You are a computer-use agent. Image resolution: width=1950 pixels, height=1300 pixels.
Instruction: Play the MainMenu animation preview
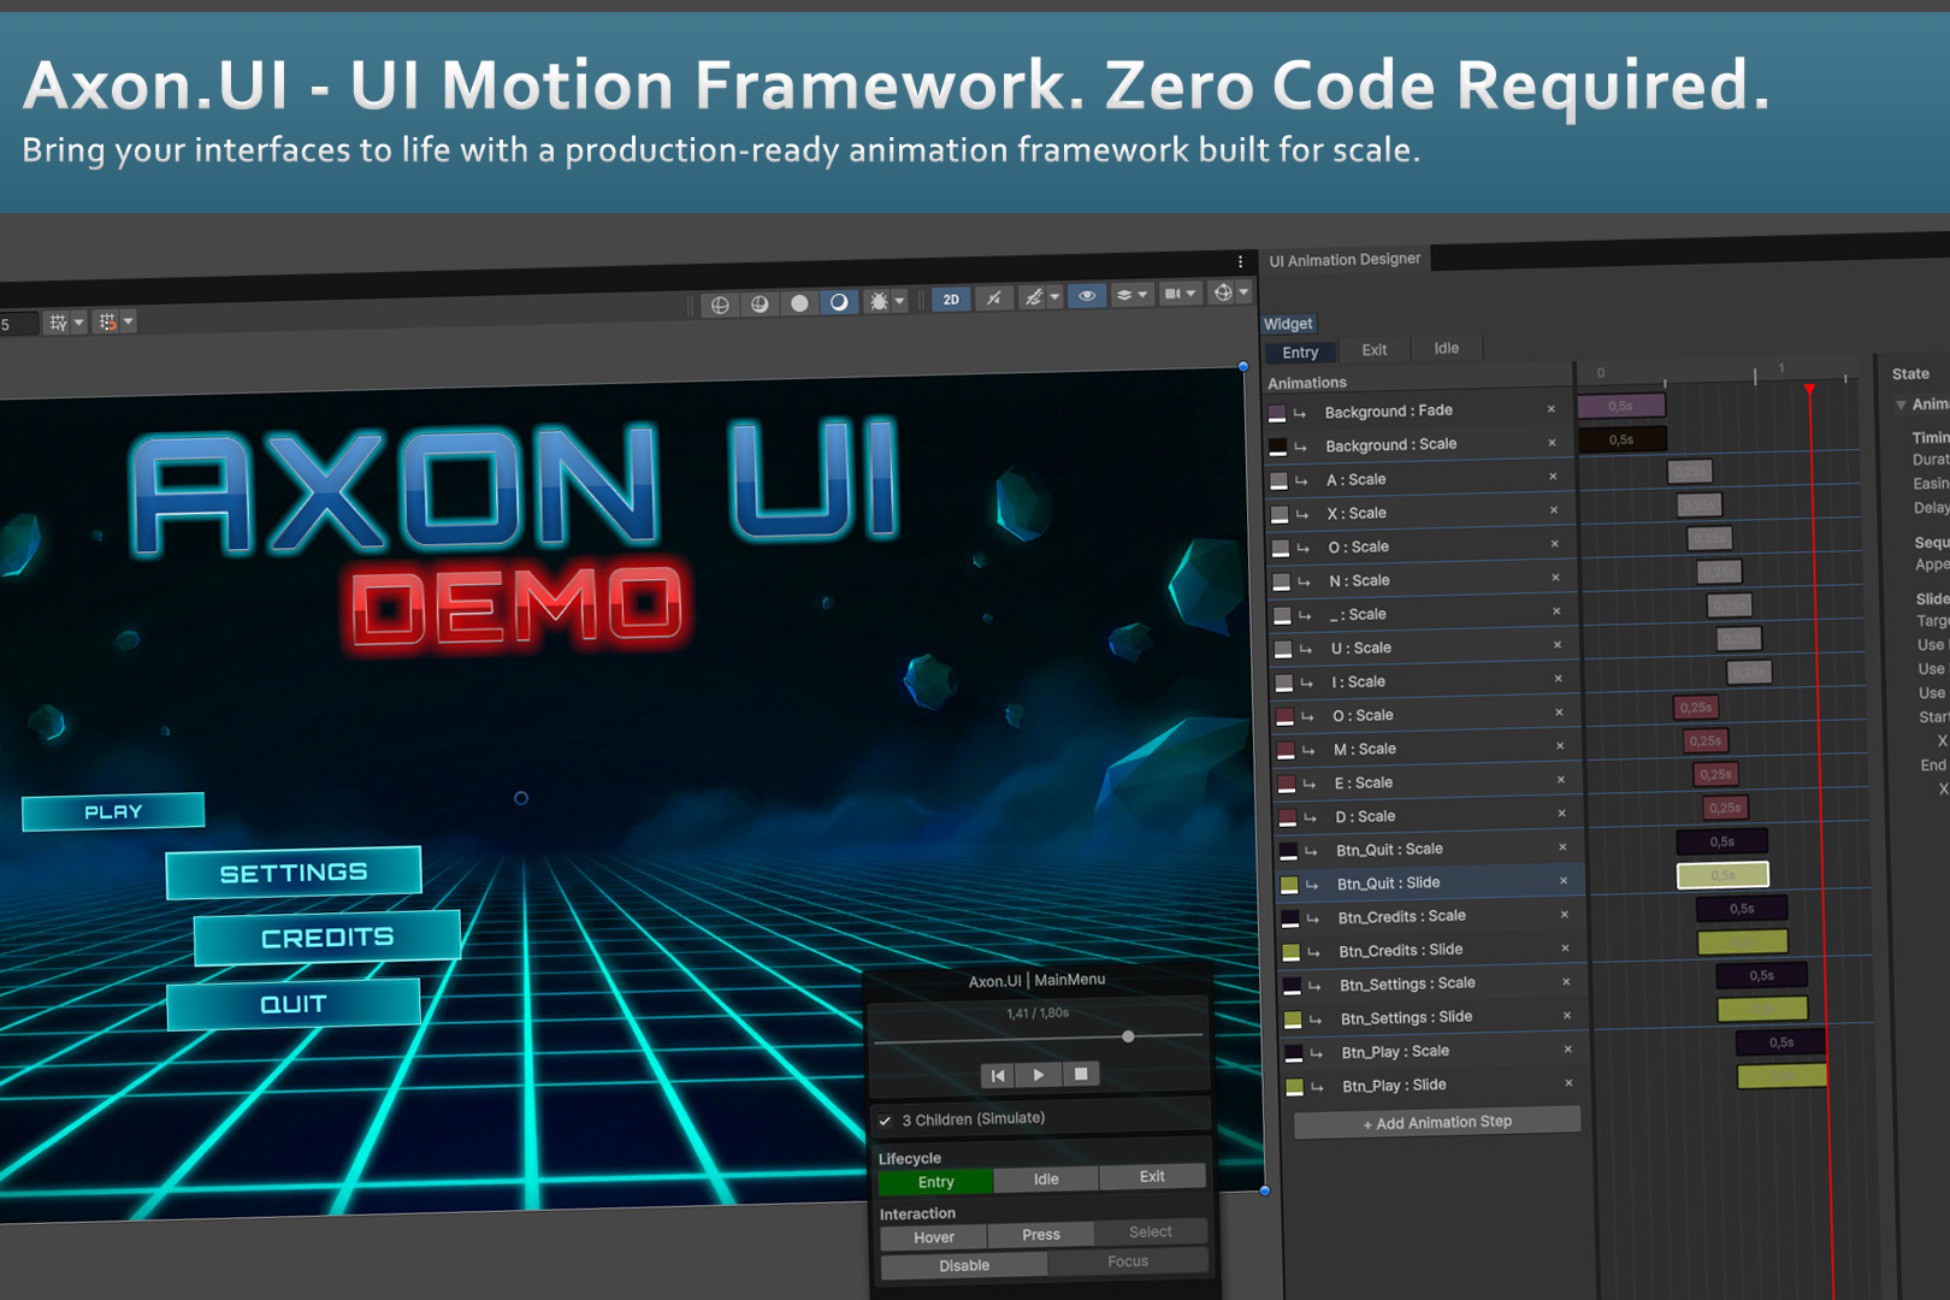[1039, 1075]
